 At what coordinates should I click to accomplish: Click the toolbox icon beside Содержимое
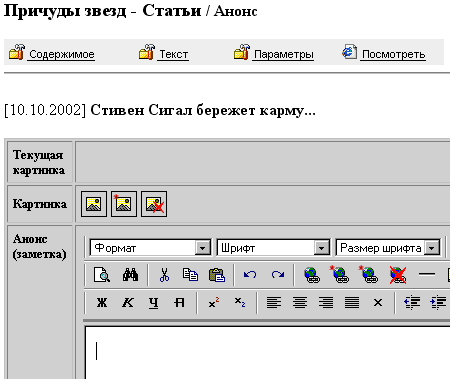coord(17,52)
